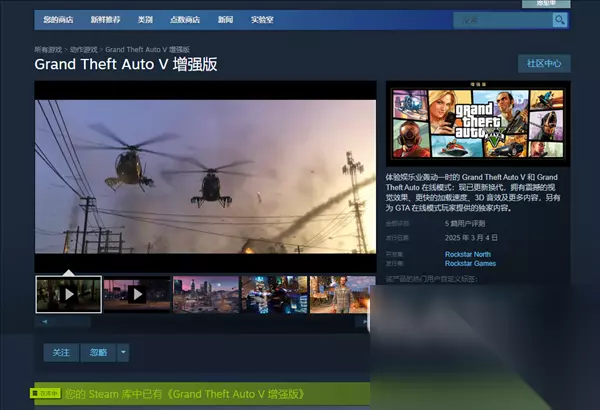
Task: Open the 忽略 dropdown arrow
Action: pos(123,352)
